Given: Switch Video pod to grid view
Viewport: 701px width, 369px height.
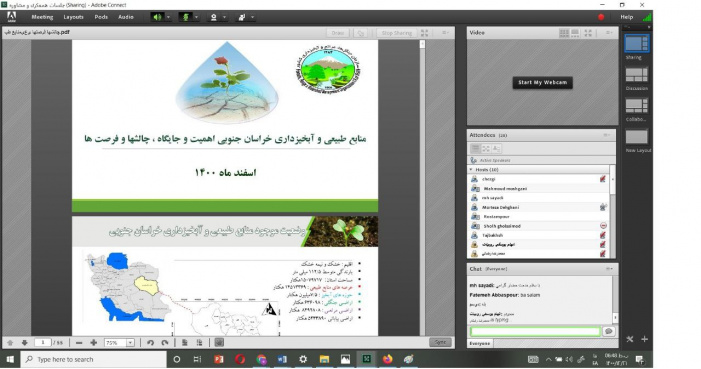Looking at the screenshot, I should pos(564,33).
